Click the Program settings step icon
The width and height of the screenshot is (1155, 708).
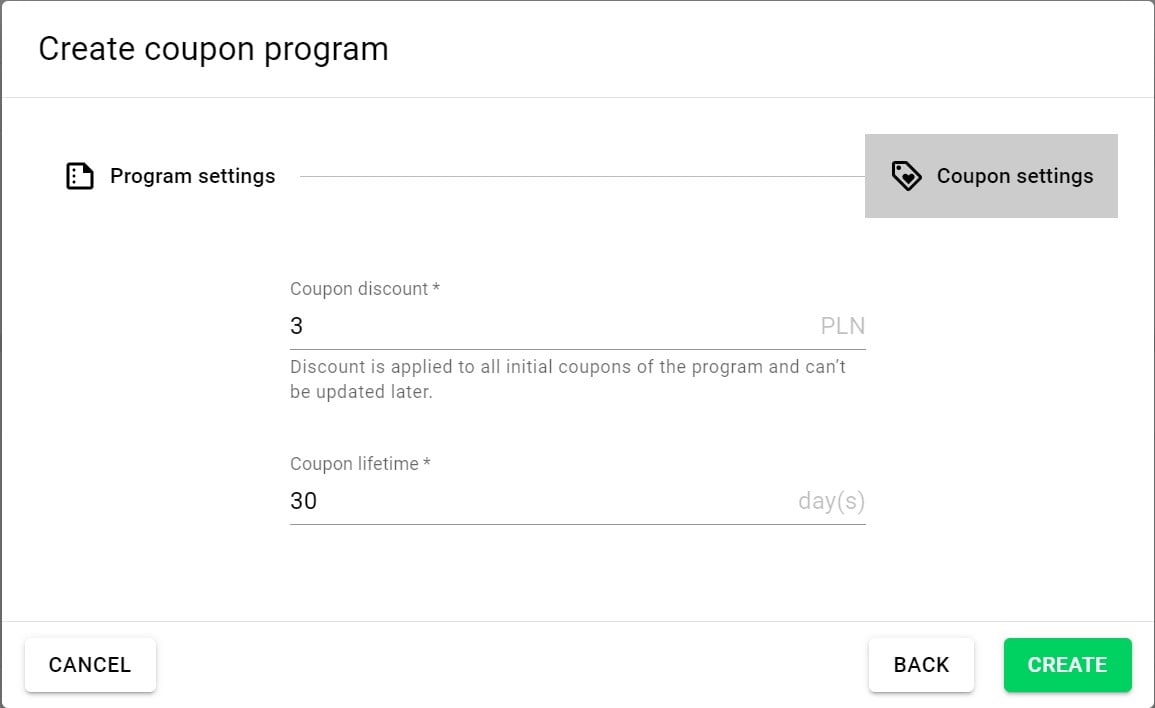[80, 176]
